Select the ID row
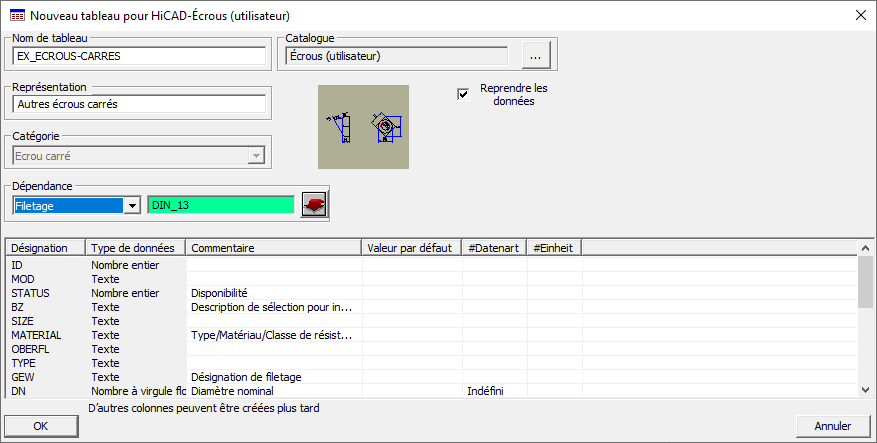This screenshot has height=443, width=877. (432, 265)
